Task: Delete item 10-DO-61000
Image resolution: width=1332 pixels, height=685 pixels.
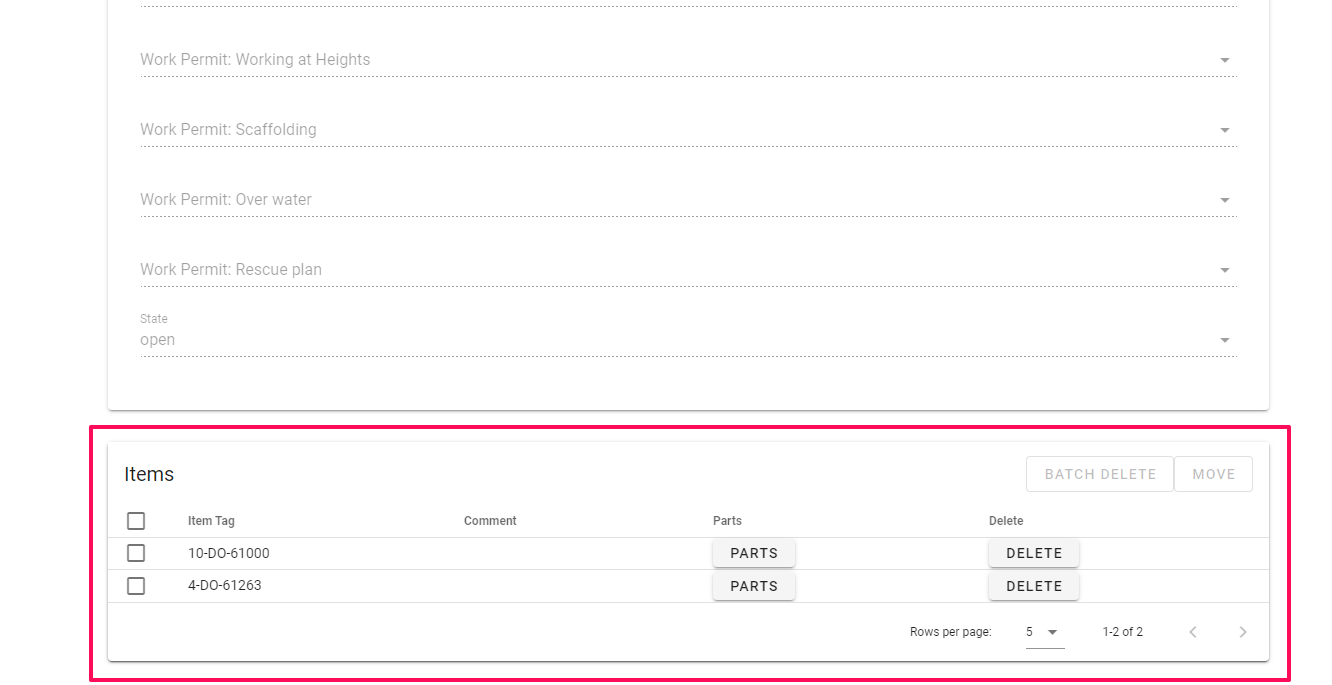Action: coord(1034,553)
